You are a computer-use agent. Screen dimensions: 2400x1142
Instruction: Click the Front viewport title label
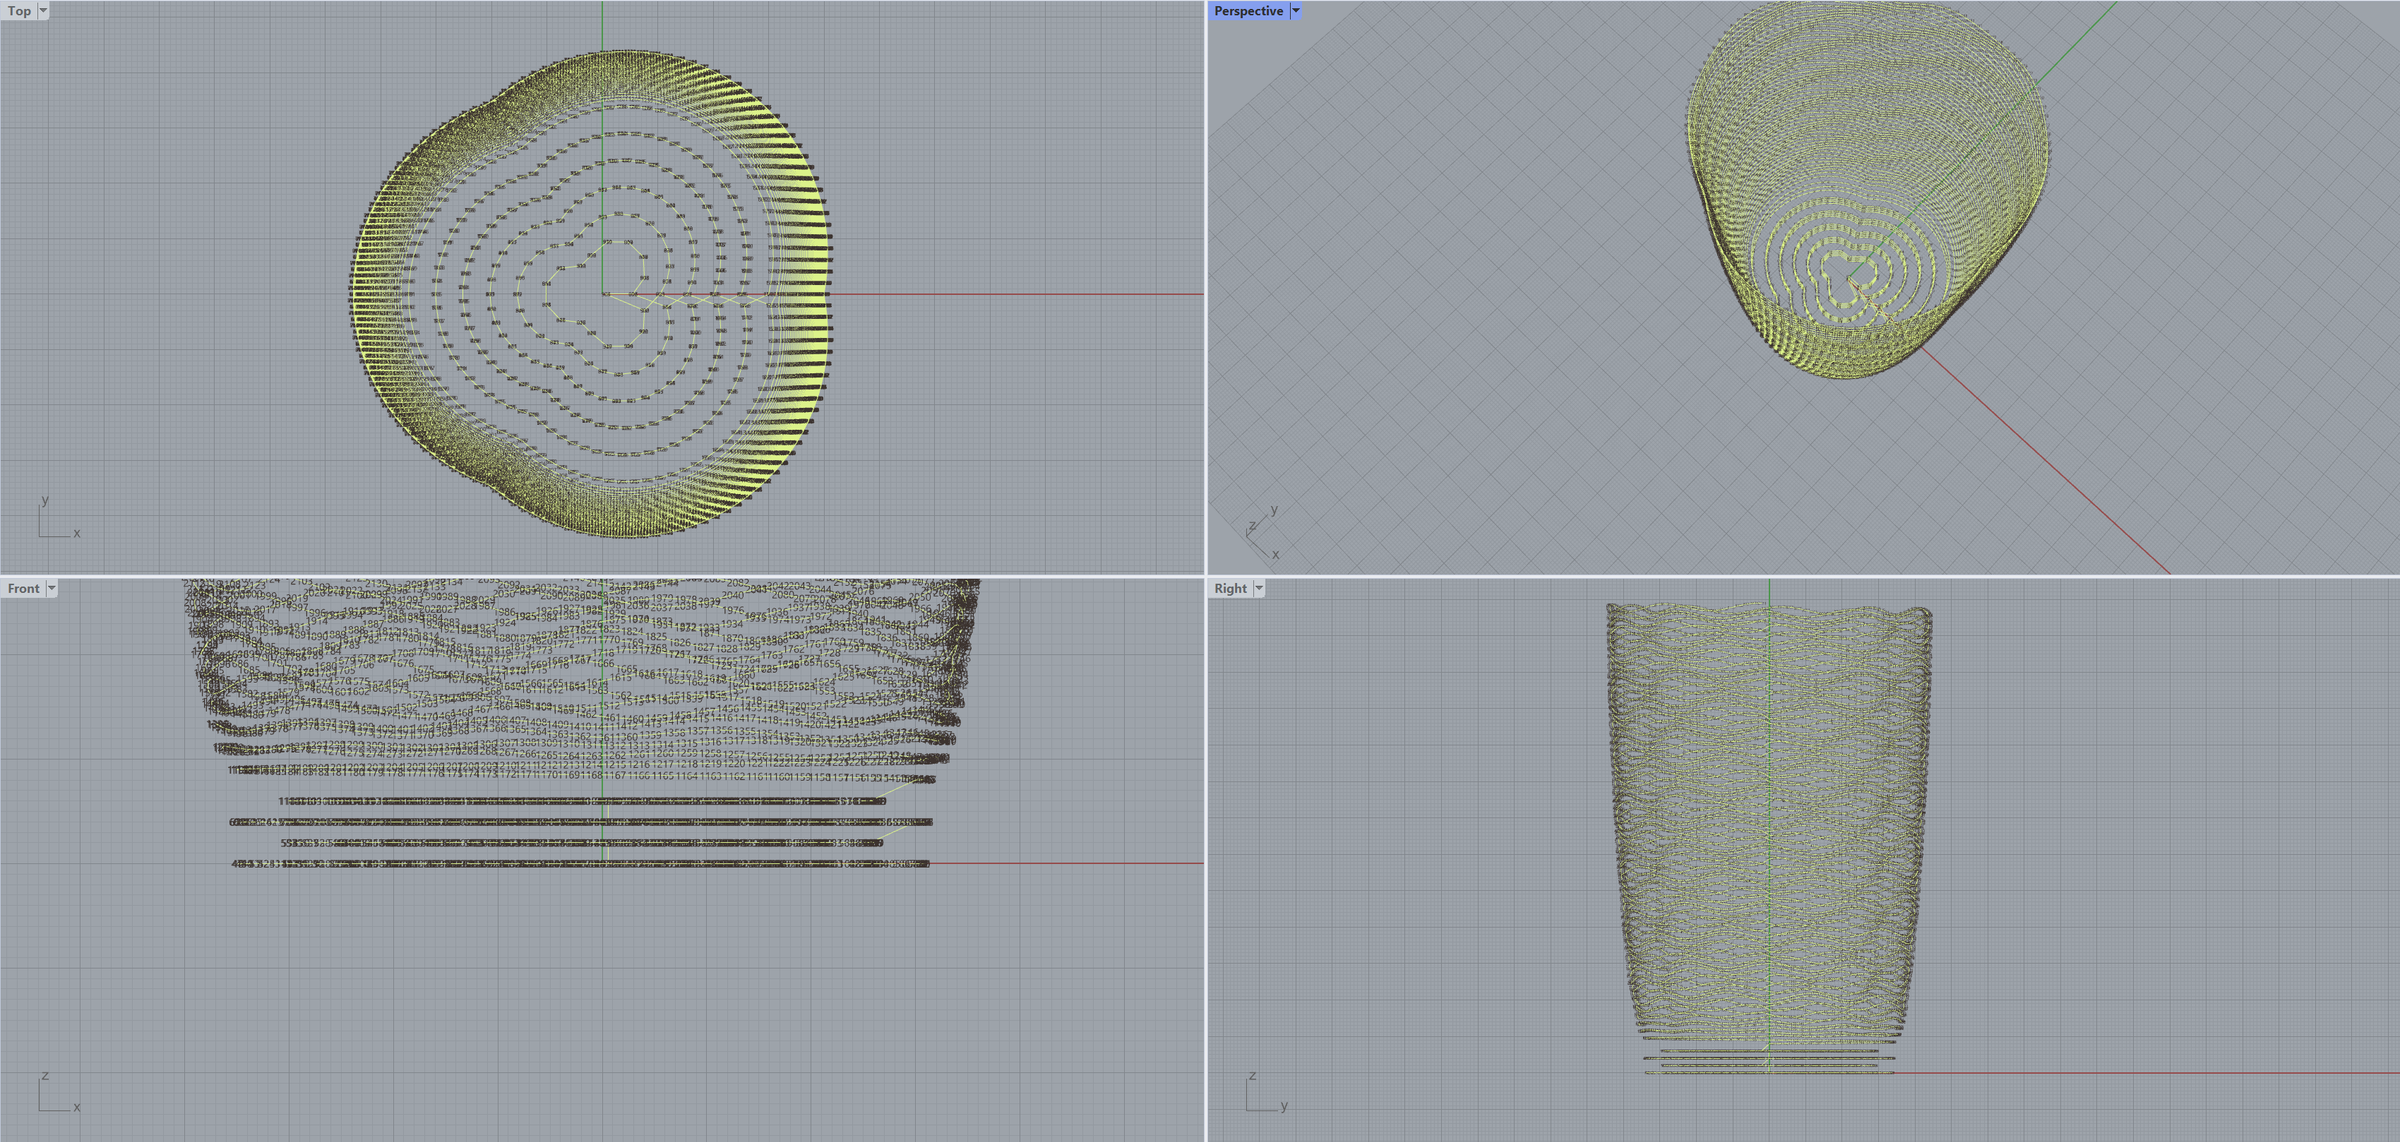25,588
